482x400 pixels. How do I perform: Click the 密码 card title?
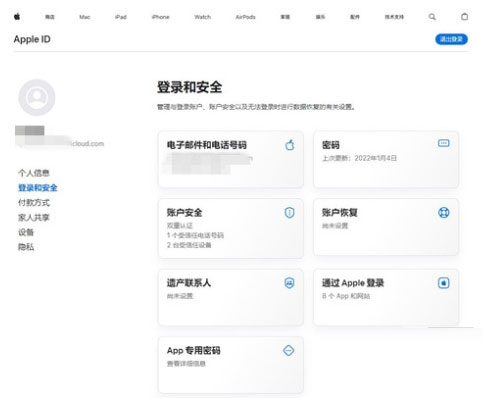(x=331, y=145)
